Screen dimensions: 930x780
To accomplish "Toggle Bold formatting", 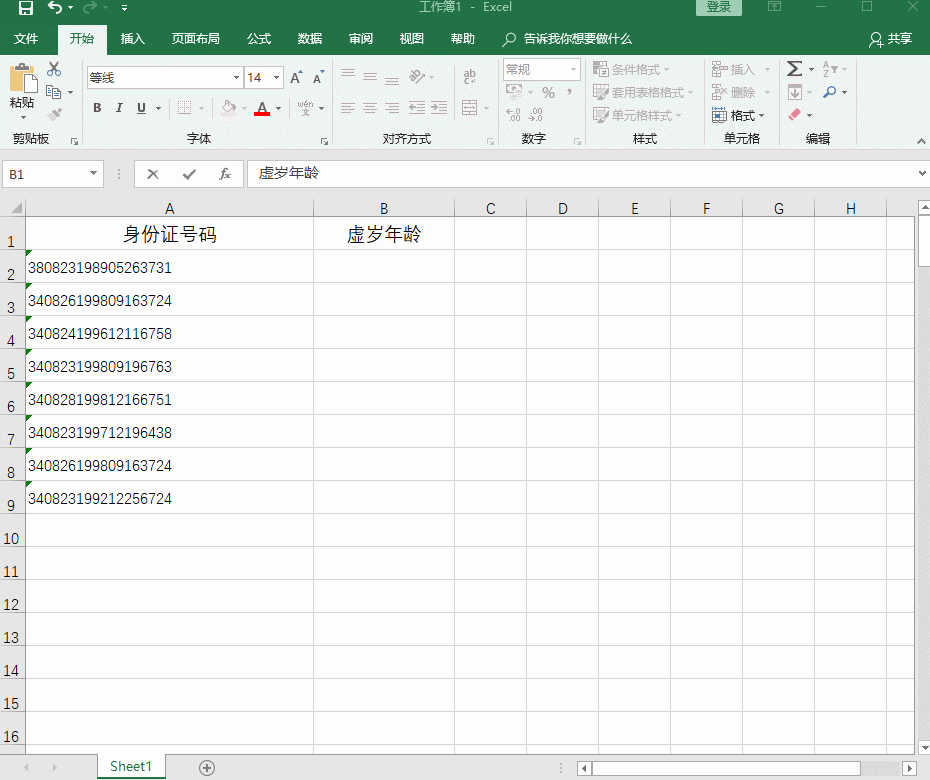I will tap(97, 108).
